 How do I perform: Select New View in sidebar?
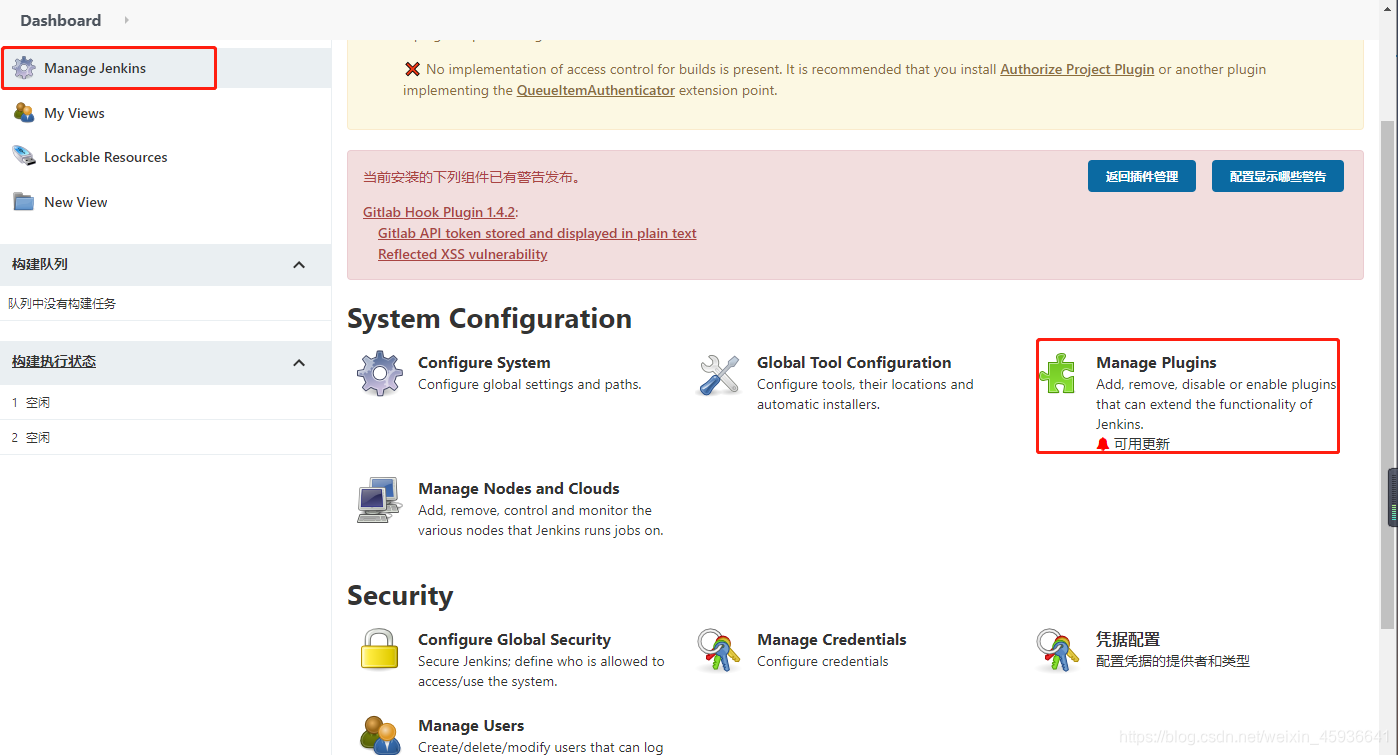pos(76,202)
